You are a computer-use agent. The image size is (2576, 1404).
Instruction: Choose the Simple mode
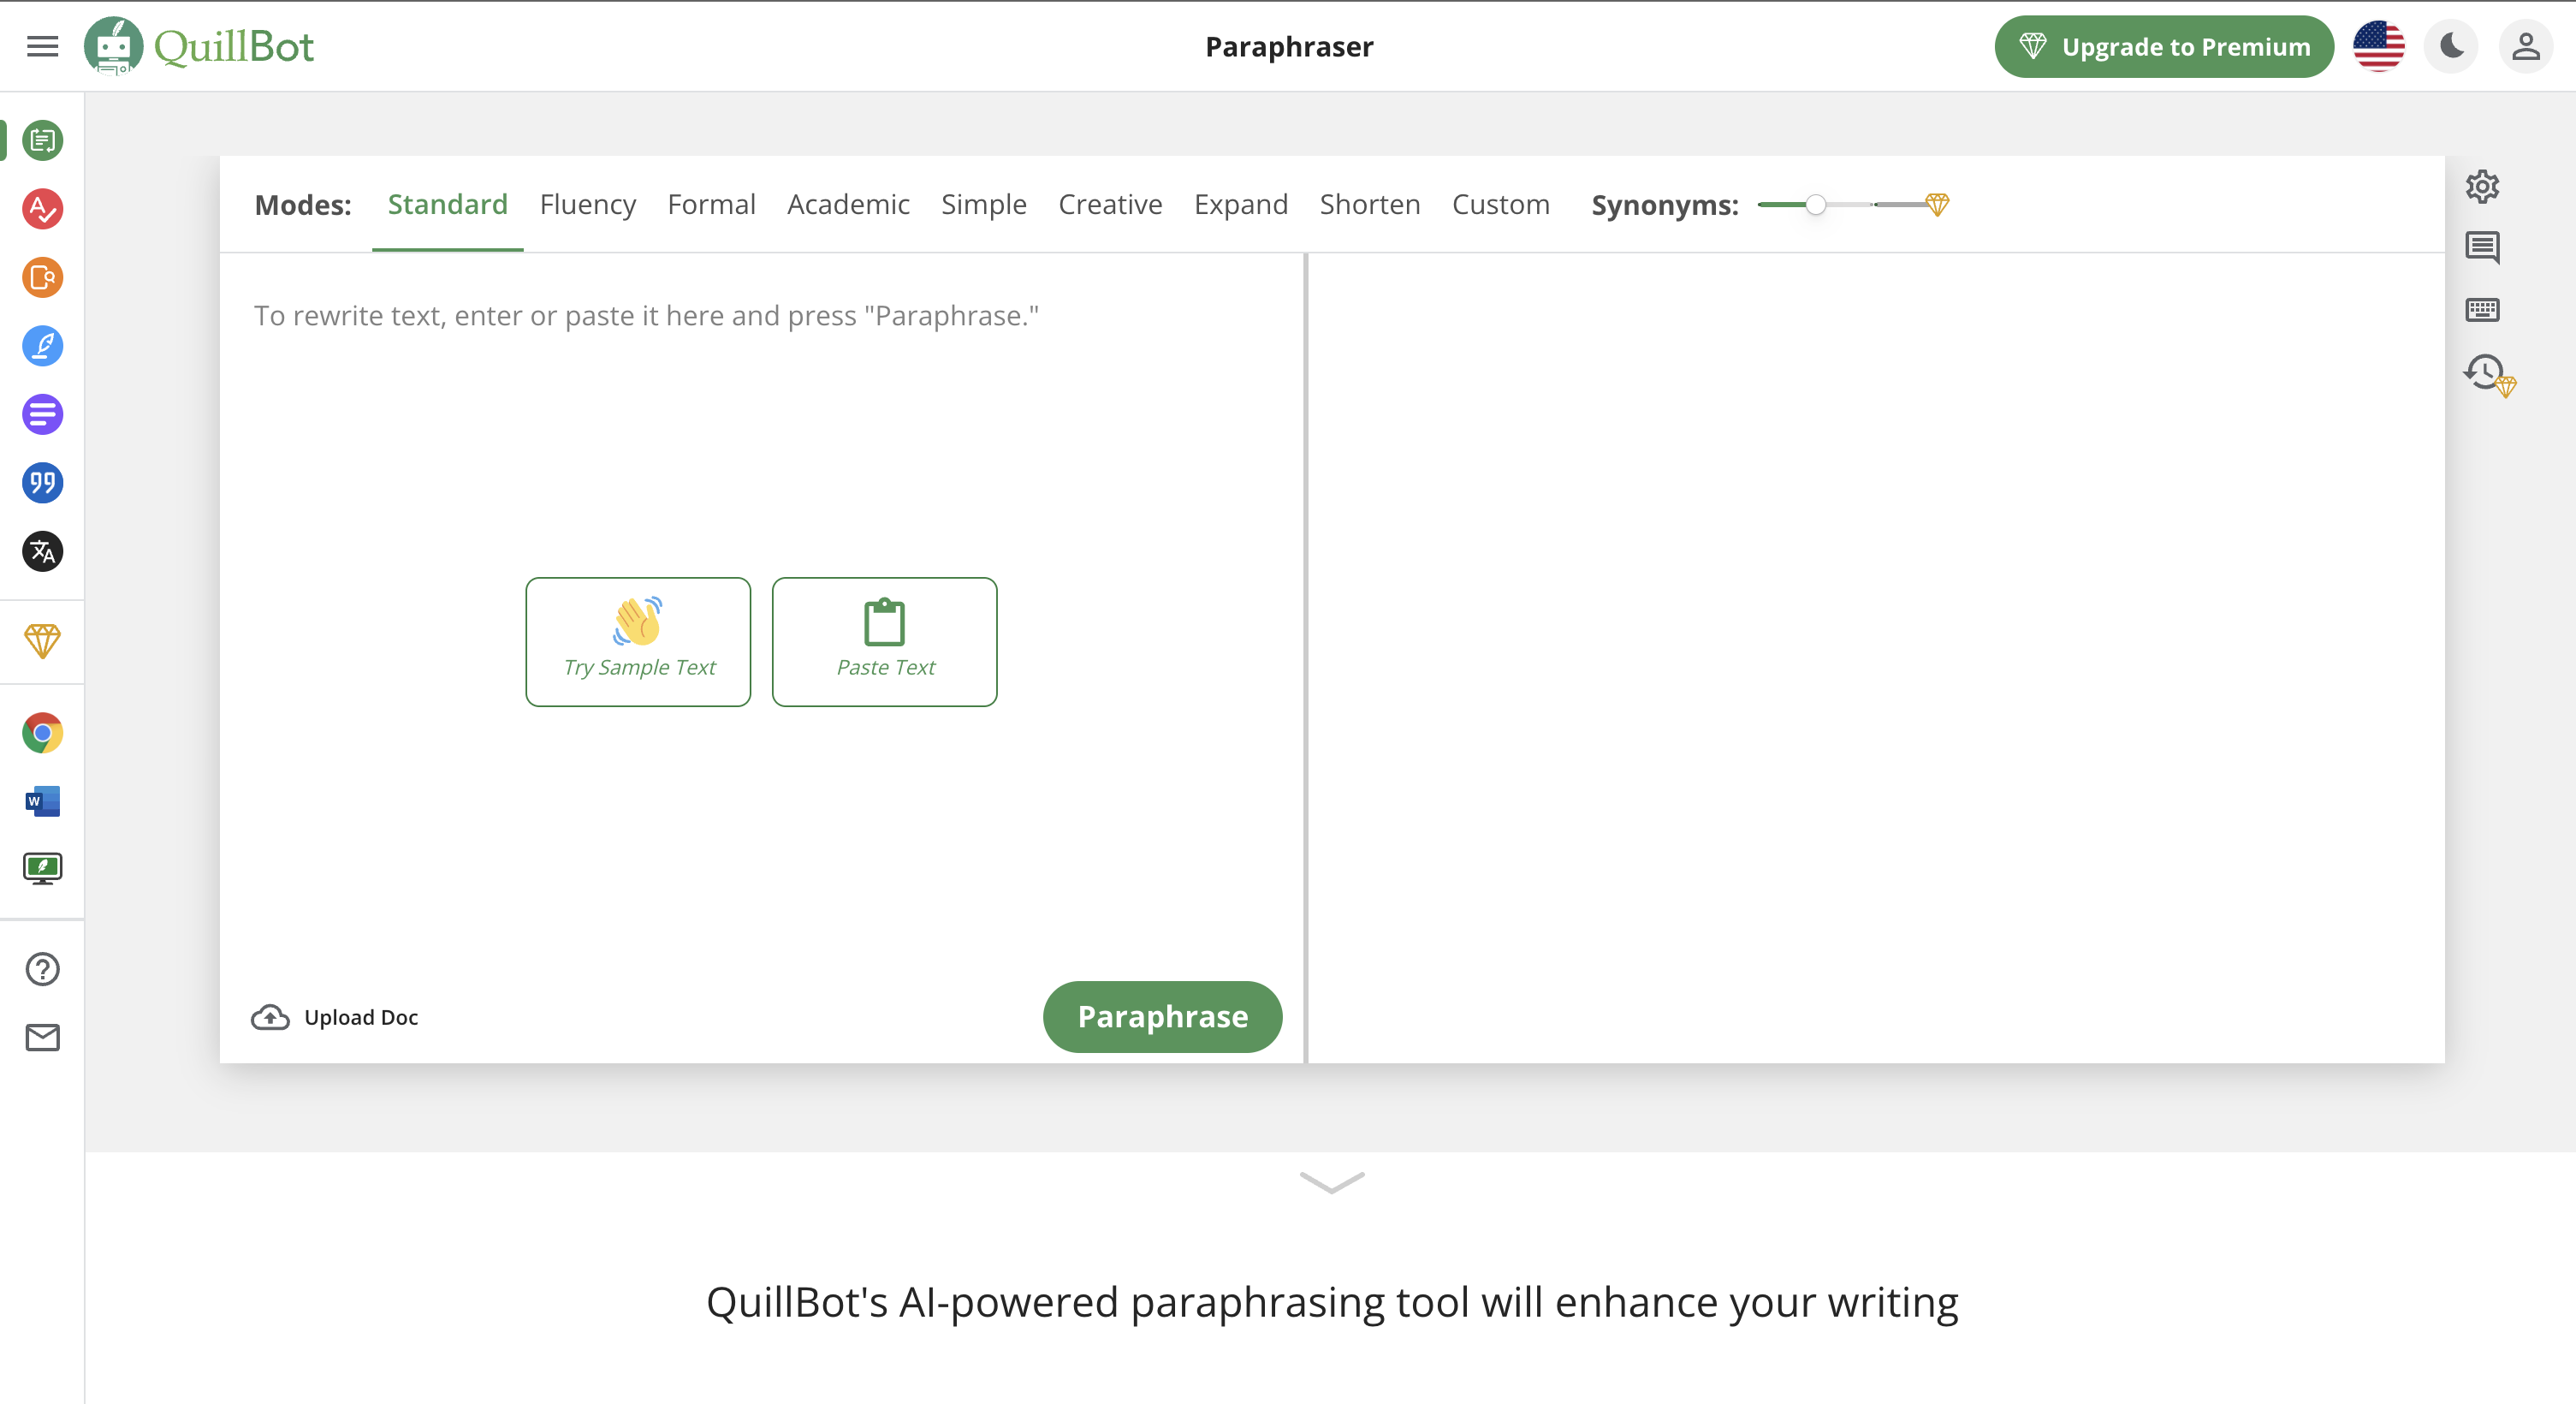click(x=984, y=204)
